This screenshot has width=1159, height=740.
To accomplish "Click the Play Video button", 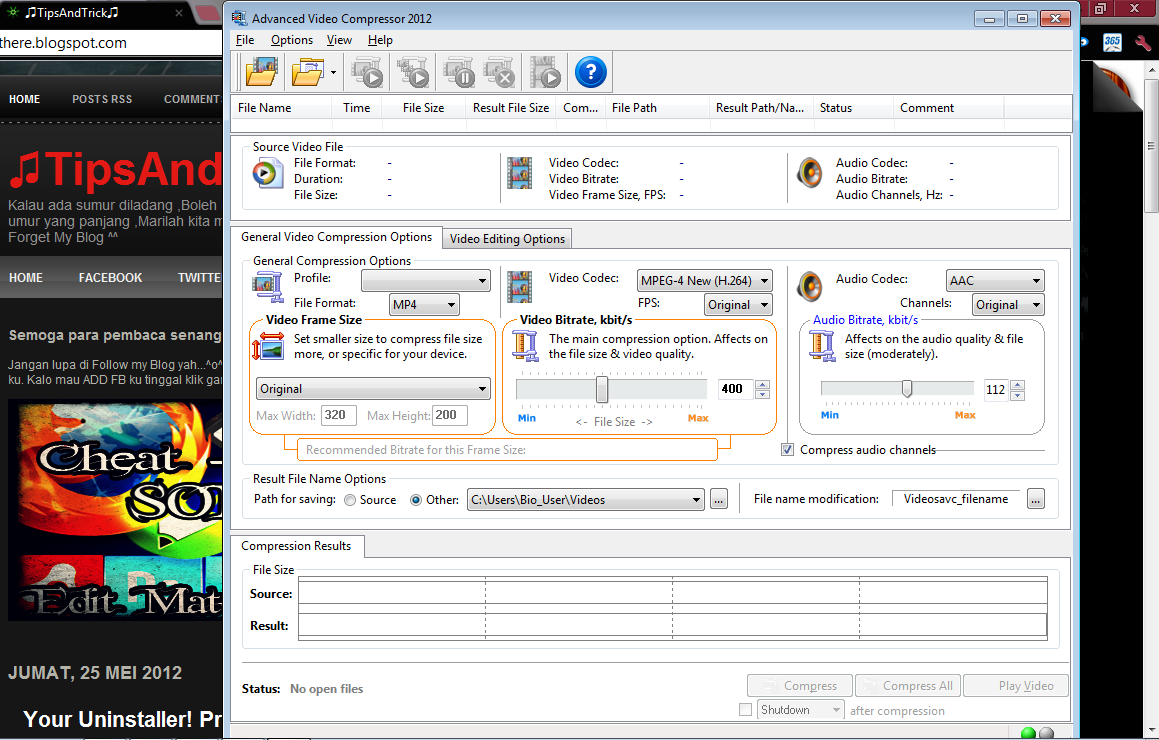I will pos(1016,686).
